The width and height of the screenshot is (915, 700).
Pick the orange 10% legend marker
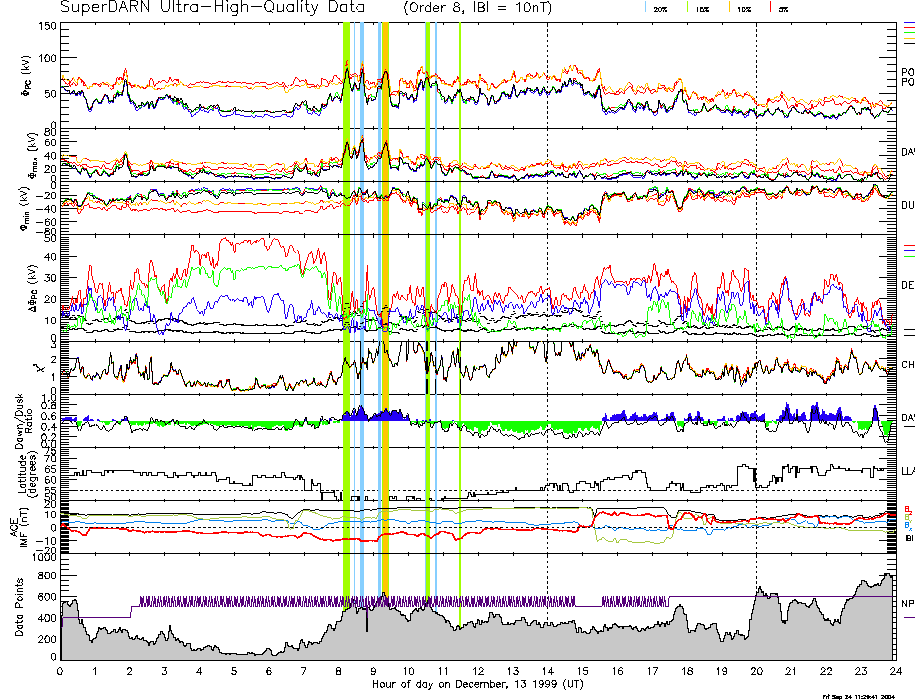[729, 7]
